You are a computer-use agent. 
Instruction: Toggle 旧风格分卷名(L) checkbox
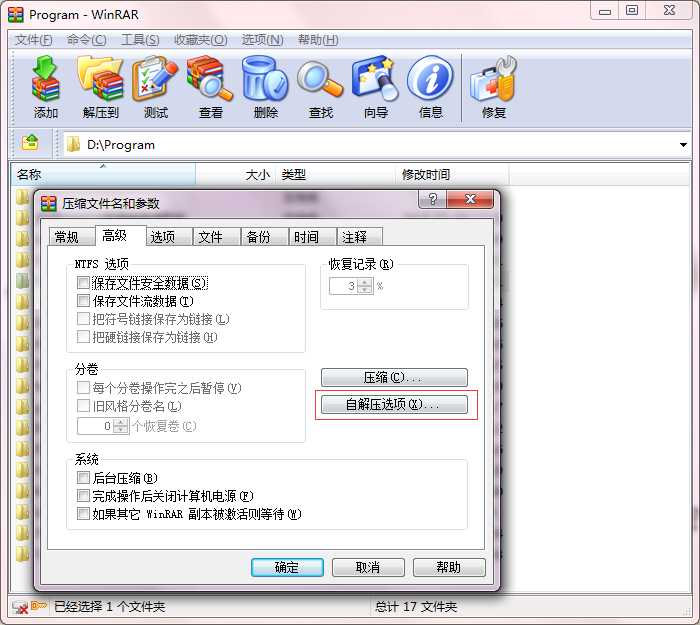pos(83,405)
